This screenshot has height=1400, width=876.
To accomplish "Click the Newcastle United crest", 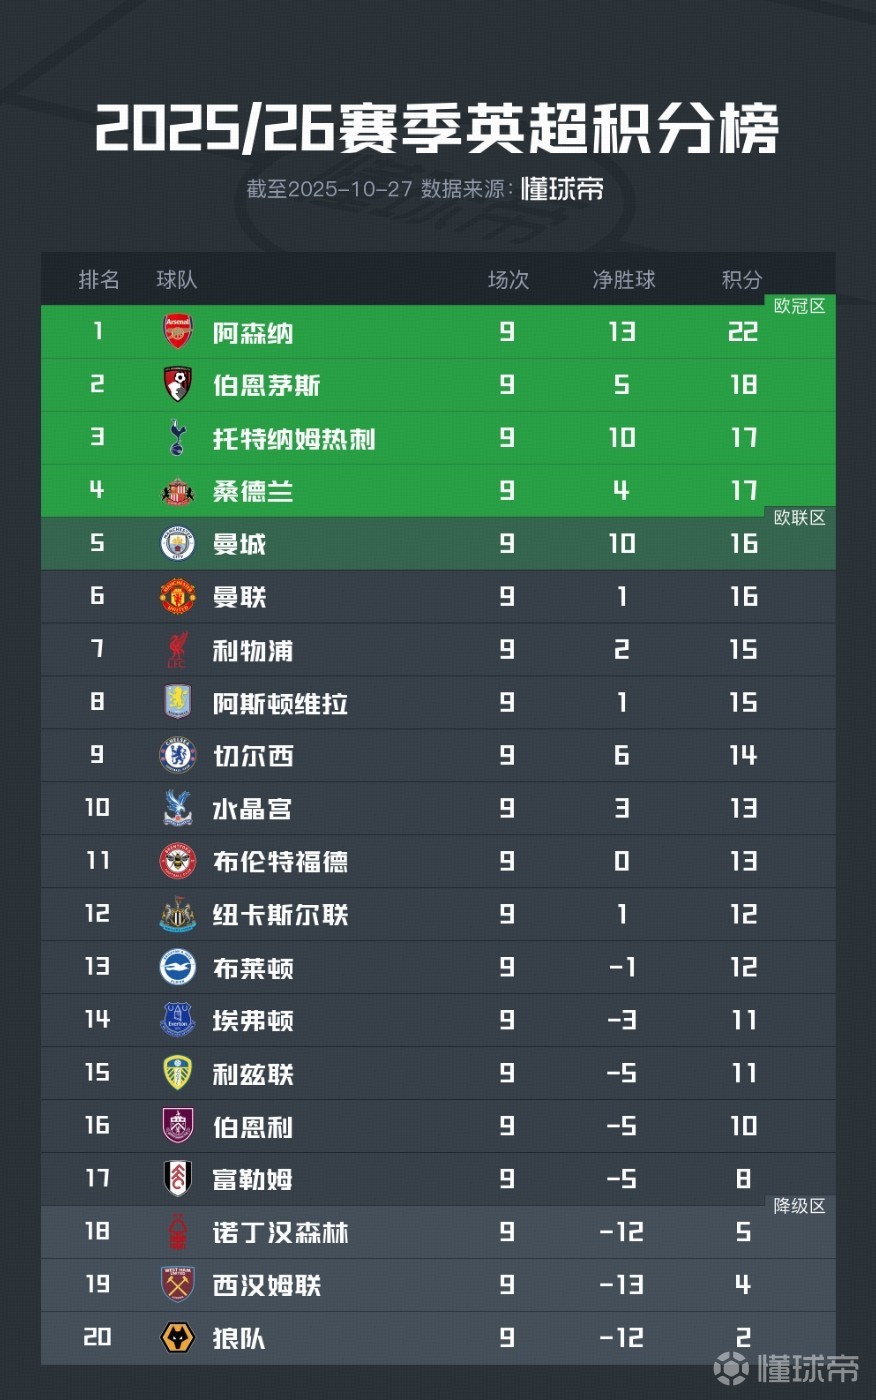I will [178, 914].
